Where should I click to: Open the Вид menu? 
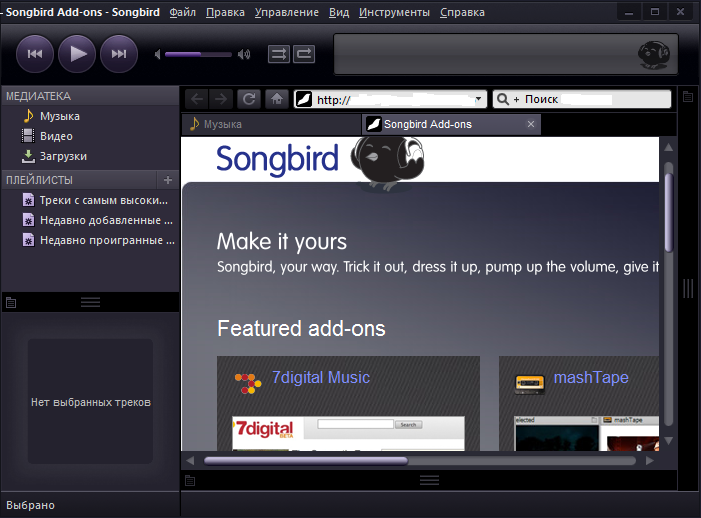(339, 12)
